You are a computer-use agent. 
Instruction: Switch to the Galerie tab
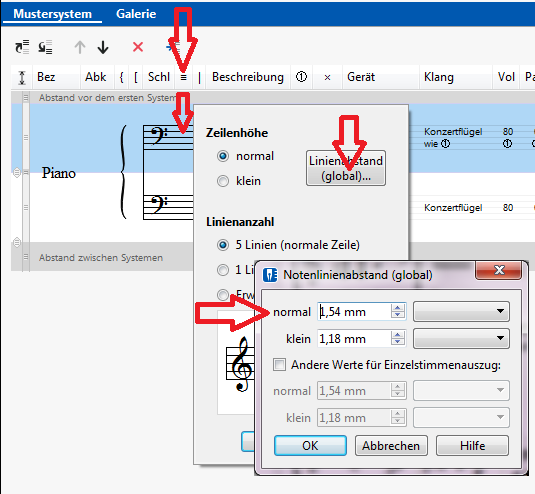[x=136, y=14]
